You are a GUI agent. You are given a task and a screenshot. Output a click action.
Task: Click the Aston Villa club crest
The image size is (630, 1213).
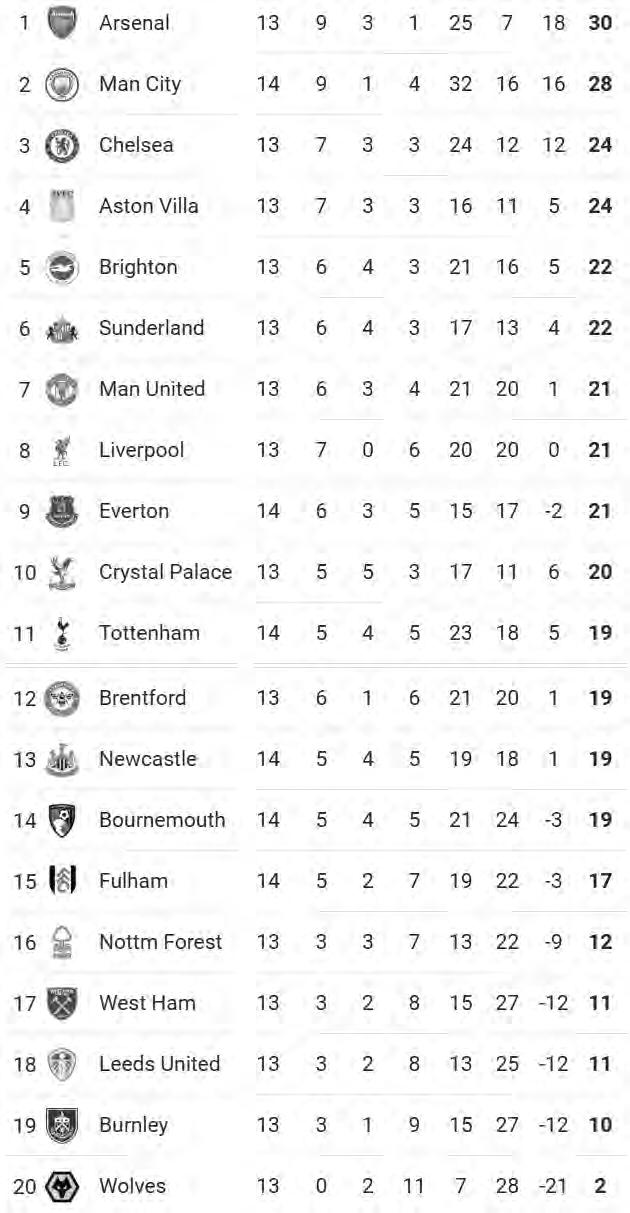62,206
